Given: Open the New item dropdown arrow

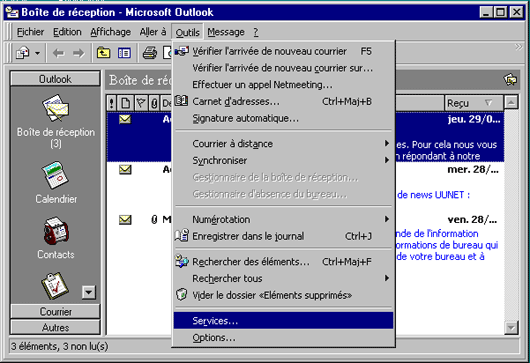Looking at the screenshot, I should coord(38,53).
